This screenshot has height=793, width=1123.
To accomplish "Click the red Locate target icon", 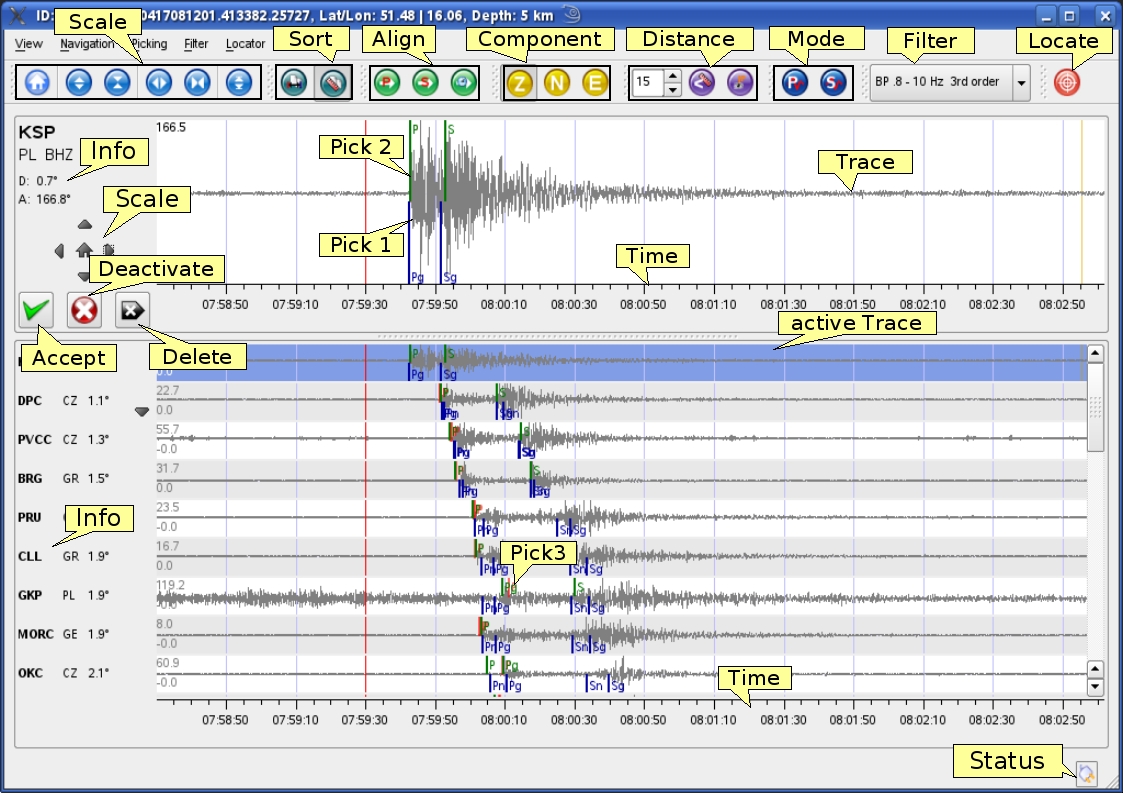I will coord(1067,82).
